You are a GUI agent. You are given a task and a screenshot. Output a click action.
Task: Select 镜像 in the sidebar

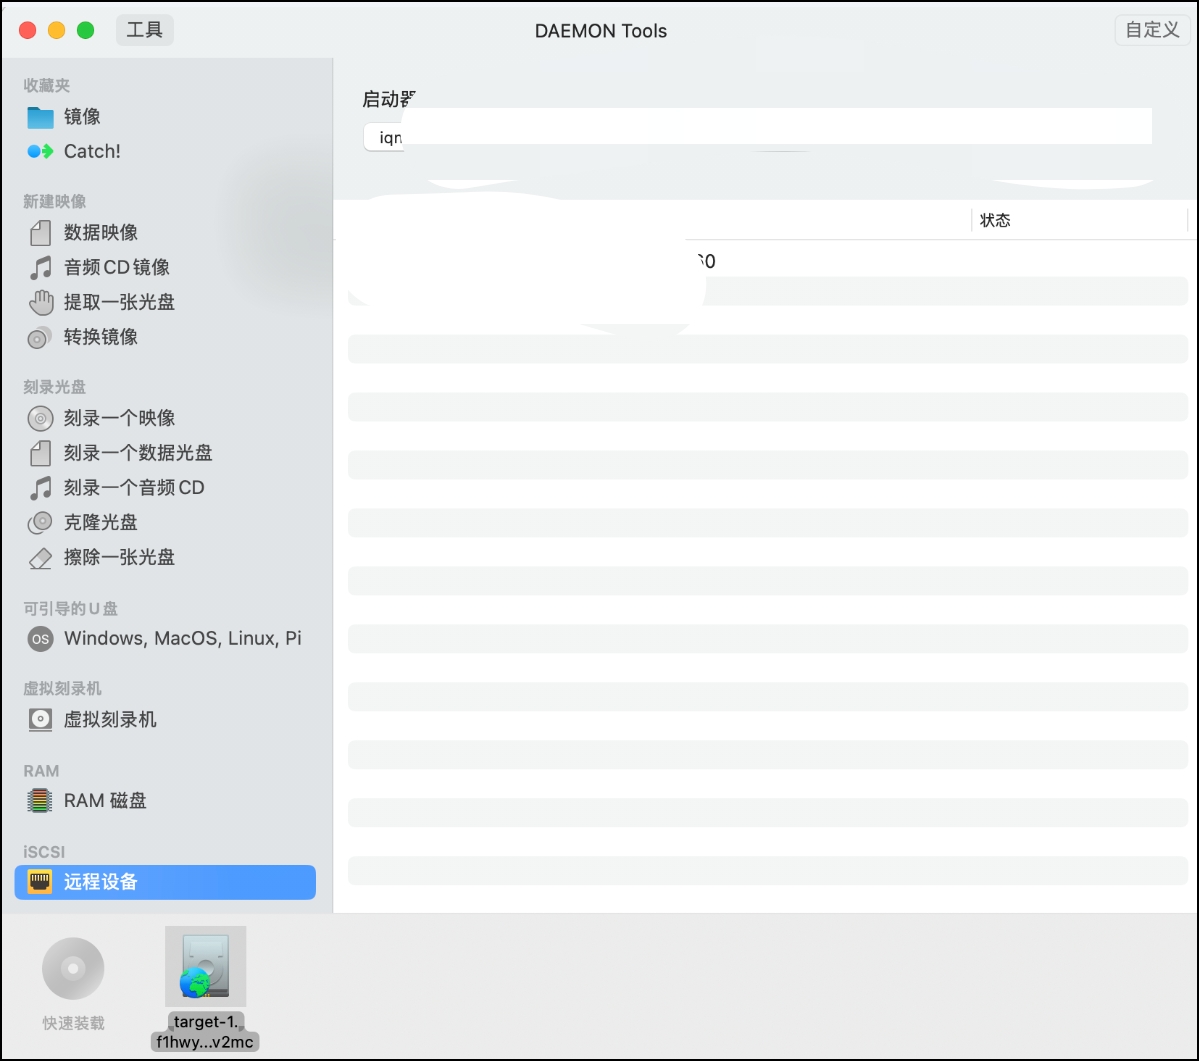[82, 117]
